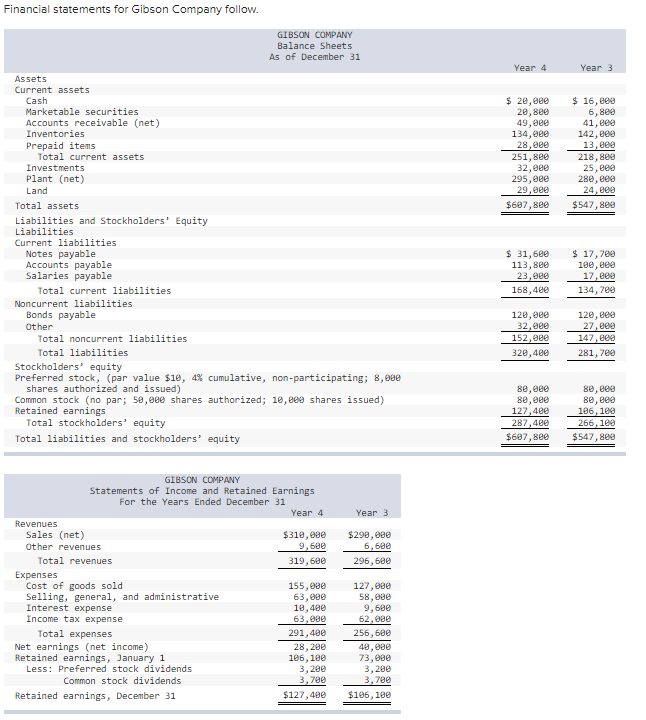Click Sales (net) Year 4 value $310,000
This screenshot has height=720, width=646.
pyautogui.click(x=304, y=535)
